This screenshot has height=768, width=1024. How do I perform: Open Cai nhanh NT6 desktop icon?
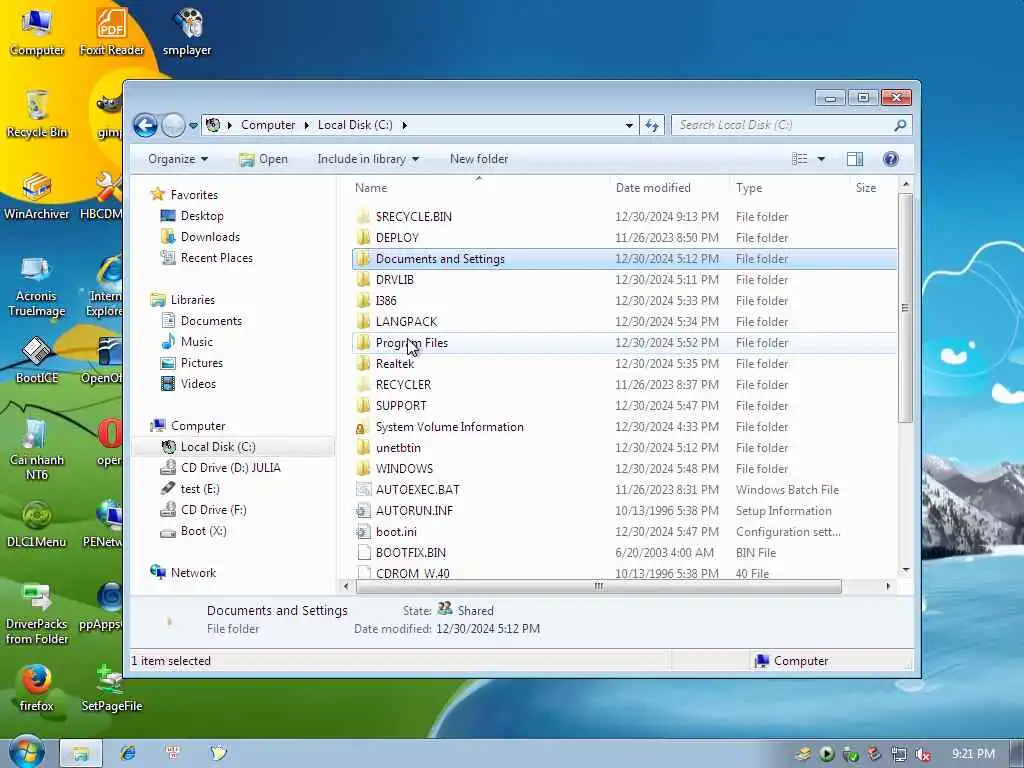[37, 449]
